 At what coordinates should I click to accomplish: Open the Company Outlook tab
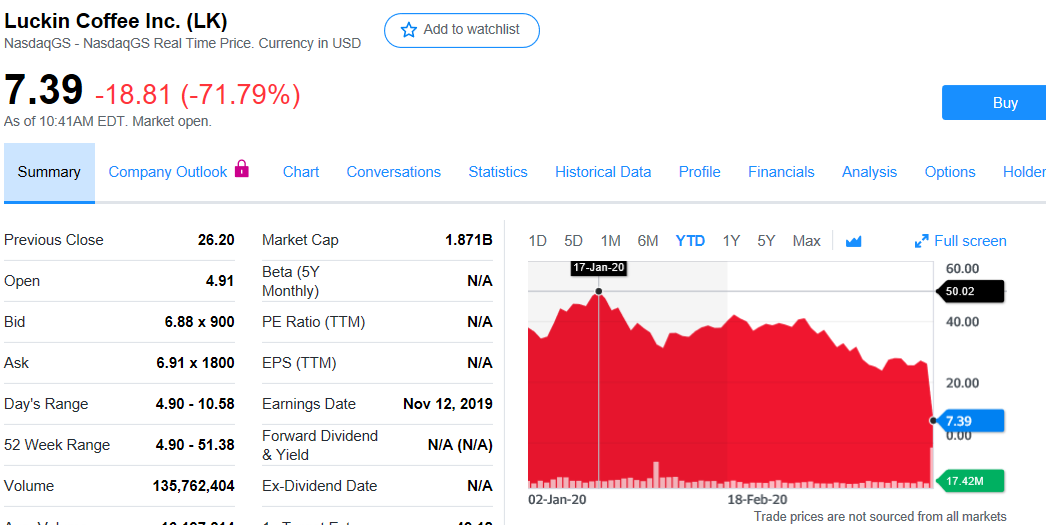point(168,173)
